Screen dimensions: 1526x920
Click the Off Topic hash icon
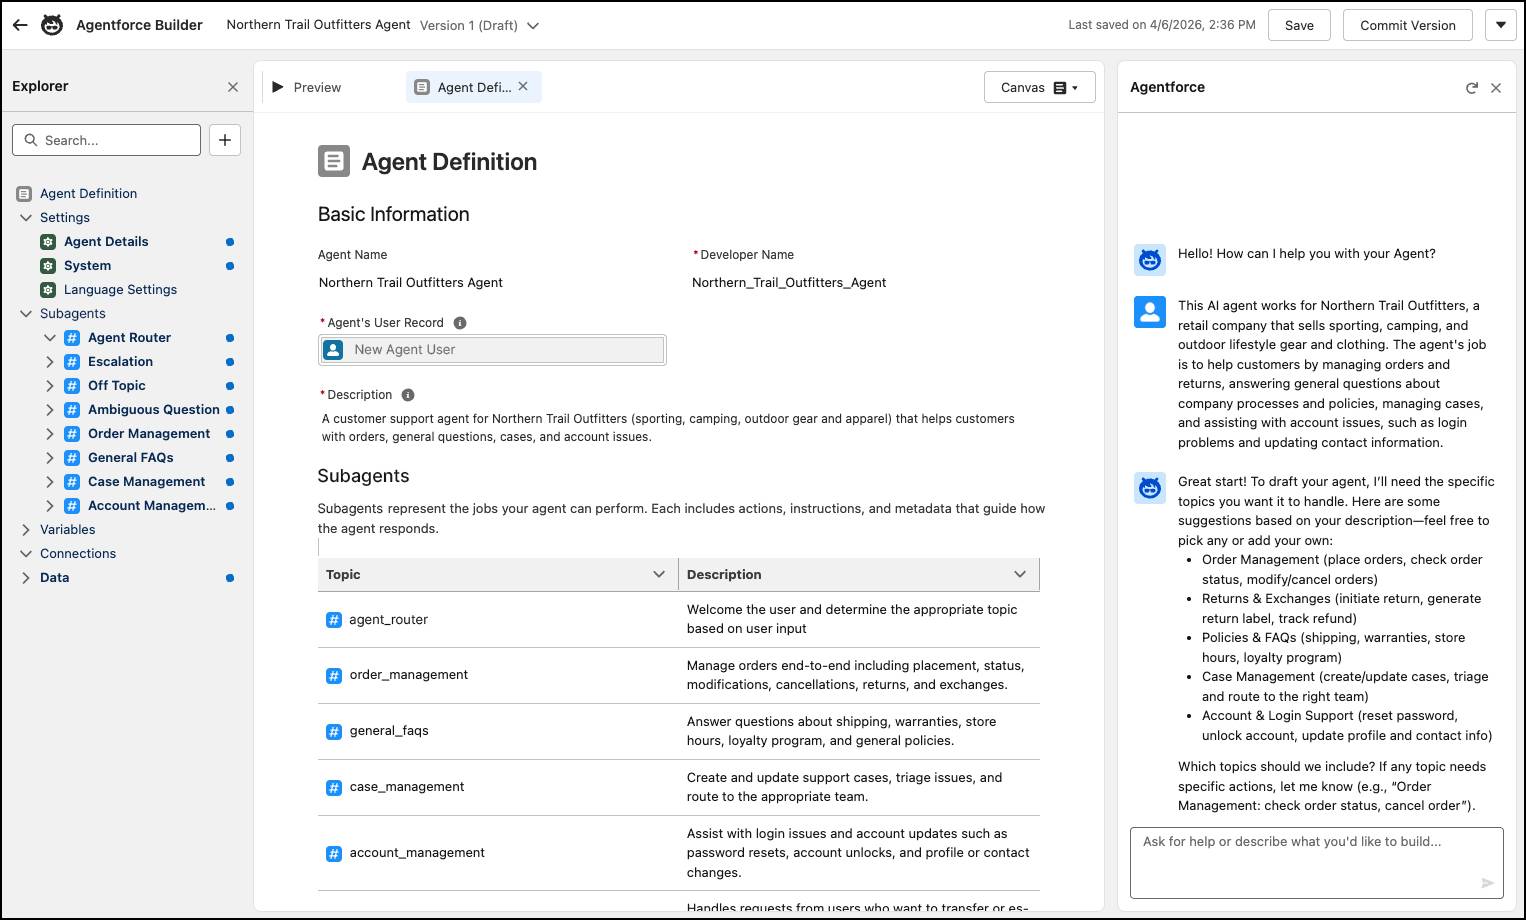(x=72, y=385)
